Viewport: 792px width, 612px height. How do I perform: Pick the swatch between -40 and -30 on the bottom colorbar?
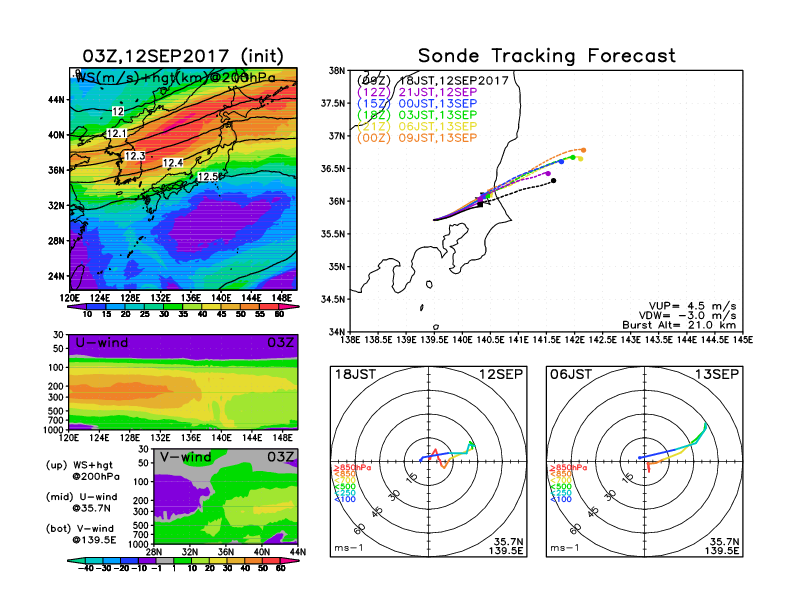click(x=93, y=560)
